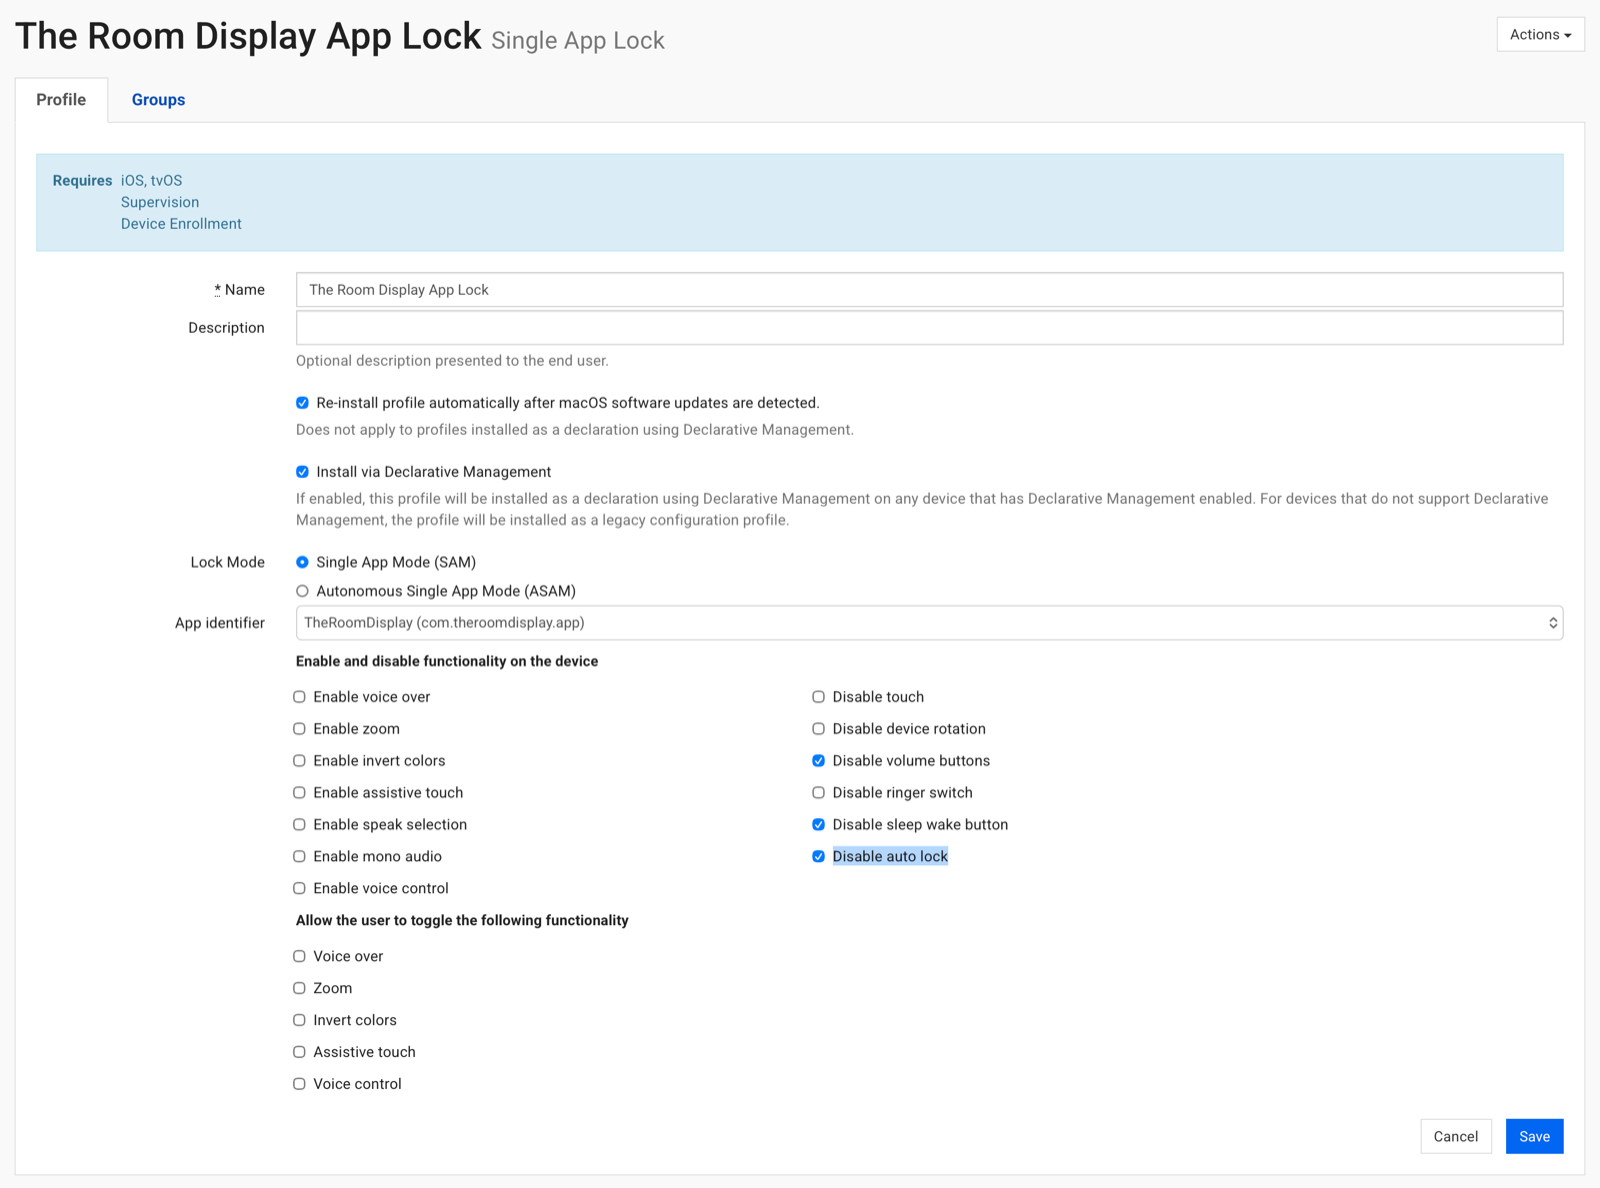This screenshot has height=1188, width=1600.
Task: Click 'Optional description presented to the end user' text
Action: [x=452, y=361]
